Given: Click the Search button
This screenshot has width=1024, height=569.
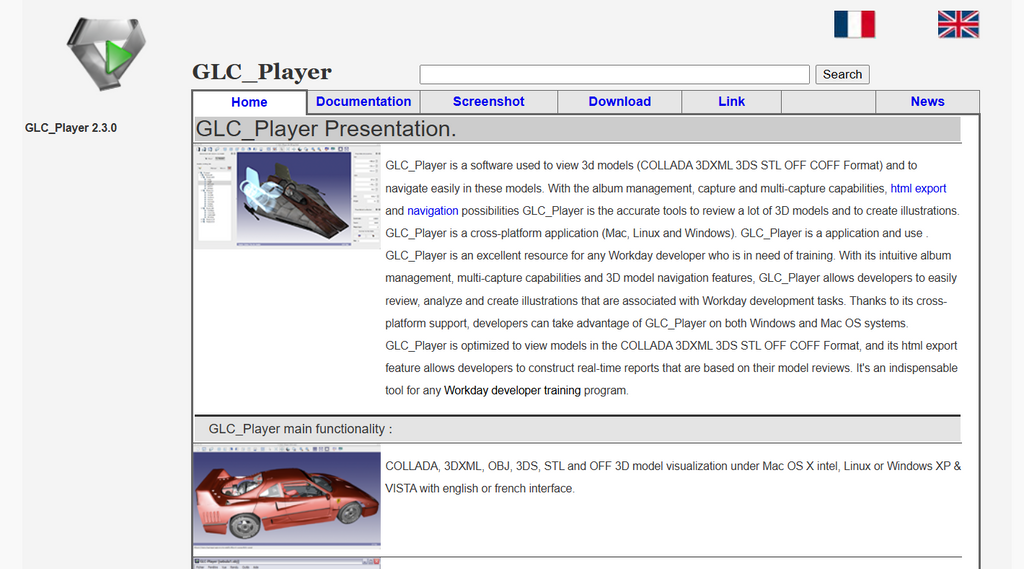Looking at the screenshot, I should pos(842,74).
